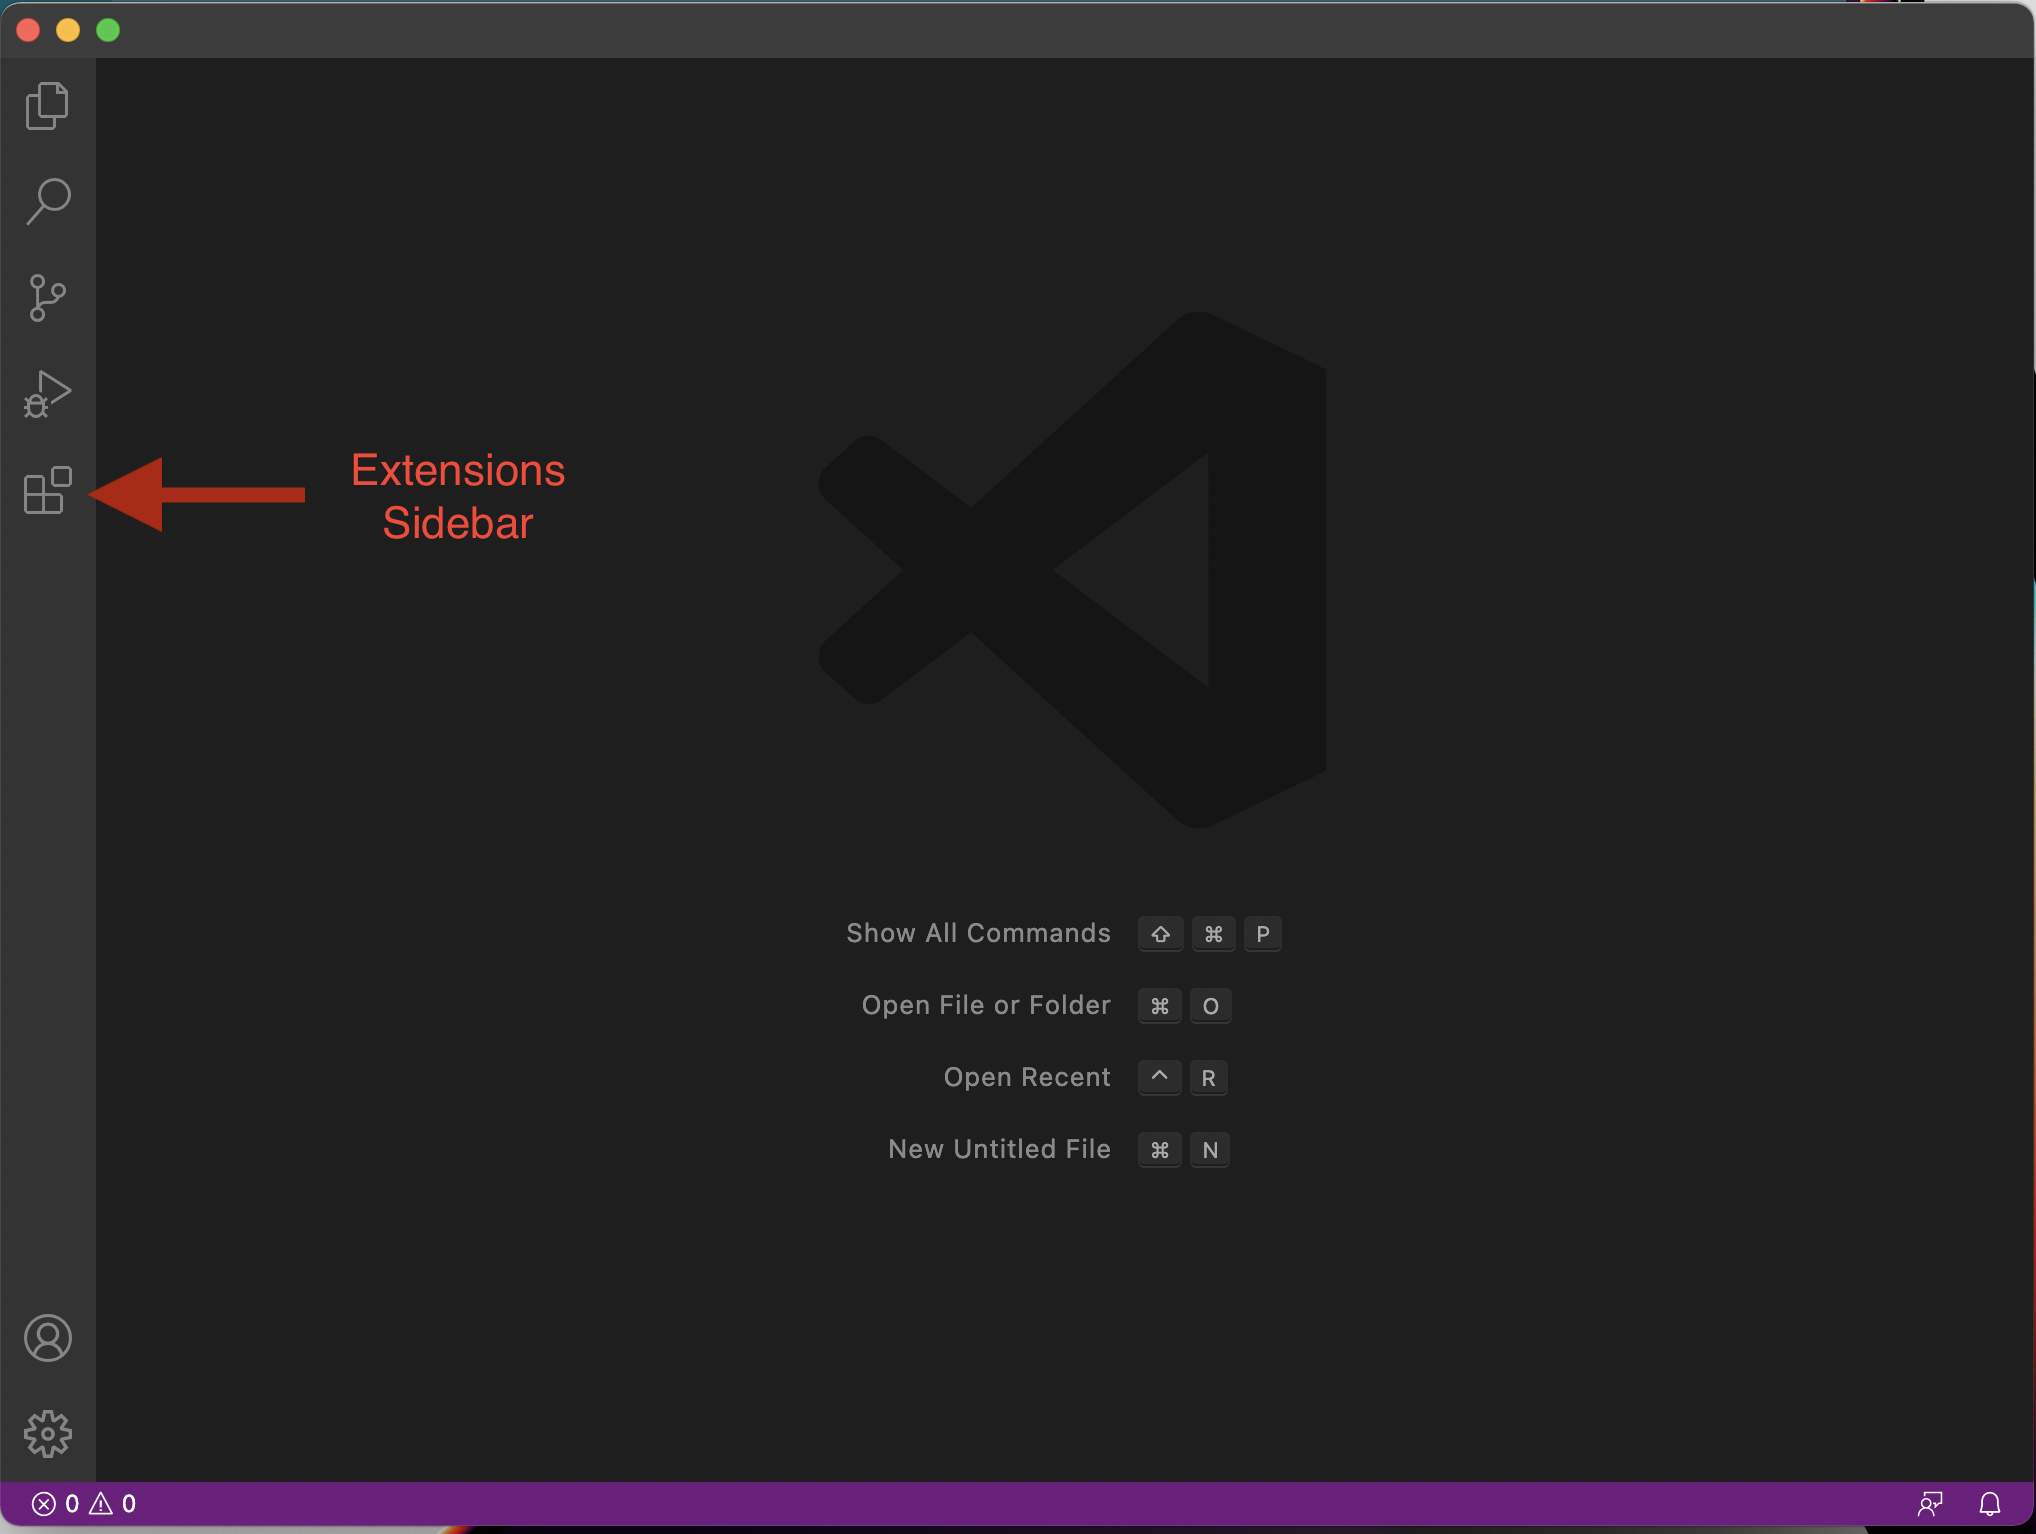Open the Source Control view
Viewport: 2036px width, 1534px height.
click(47, 297)
